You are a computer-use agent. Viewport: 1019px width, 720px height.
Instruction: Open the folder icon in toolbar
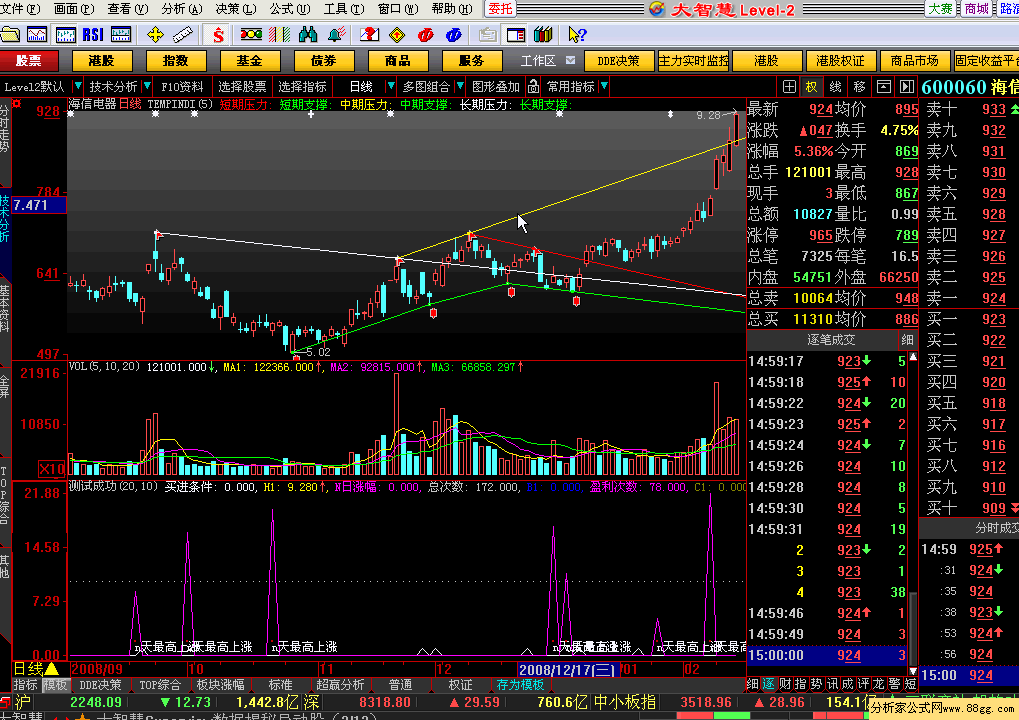pos(10,34)
